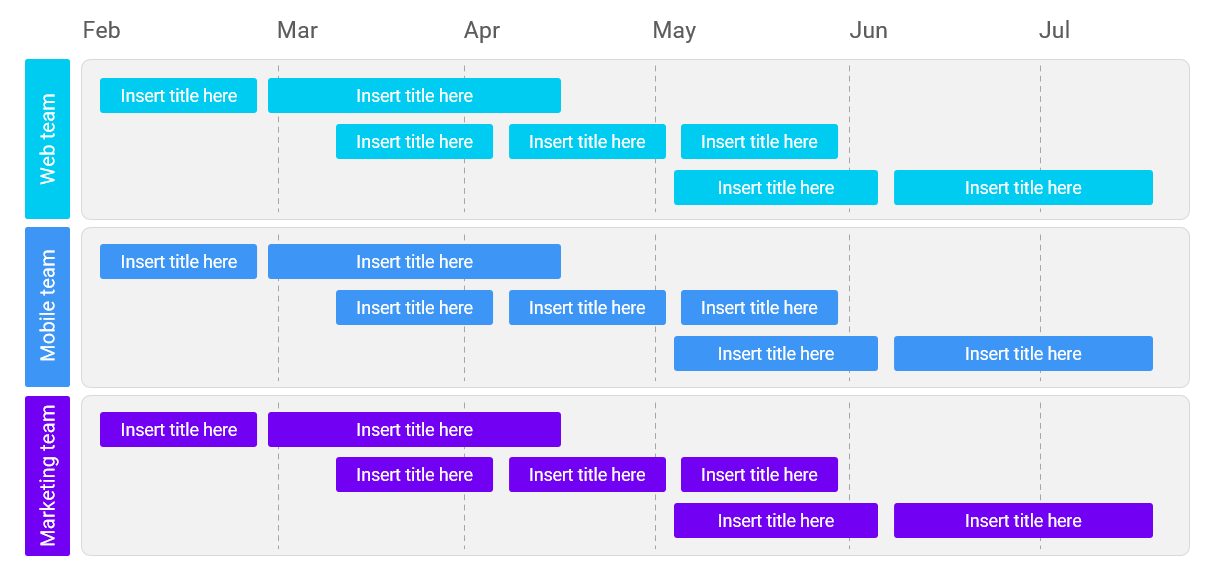Click the Jun month label
Viewport: 1208px width, 566px height.
click(868, 30)
